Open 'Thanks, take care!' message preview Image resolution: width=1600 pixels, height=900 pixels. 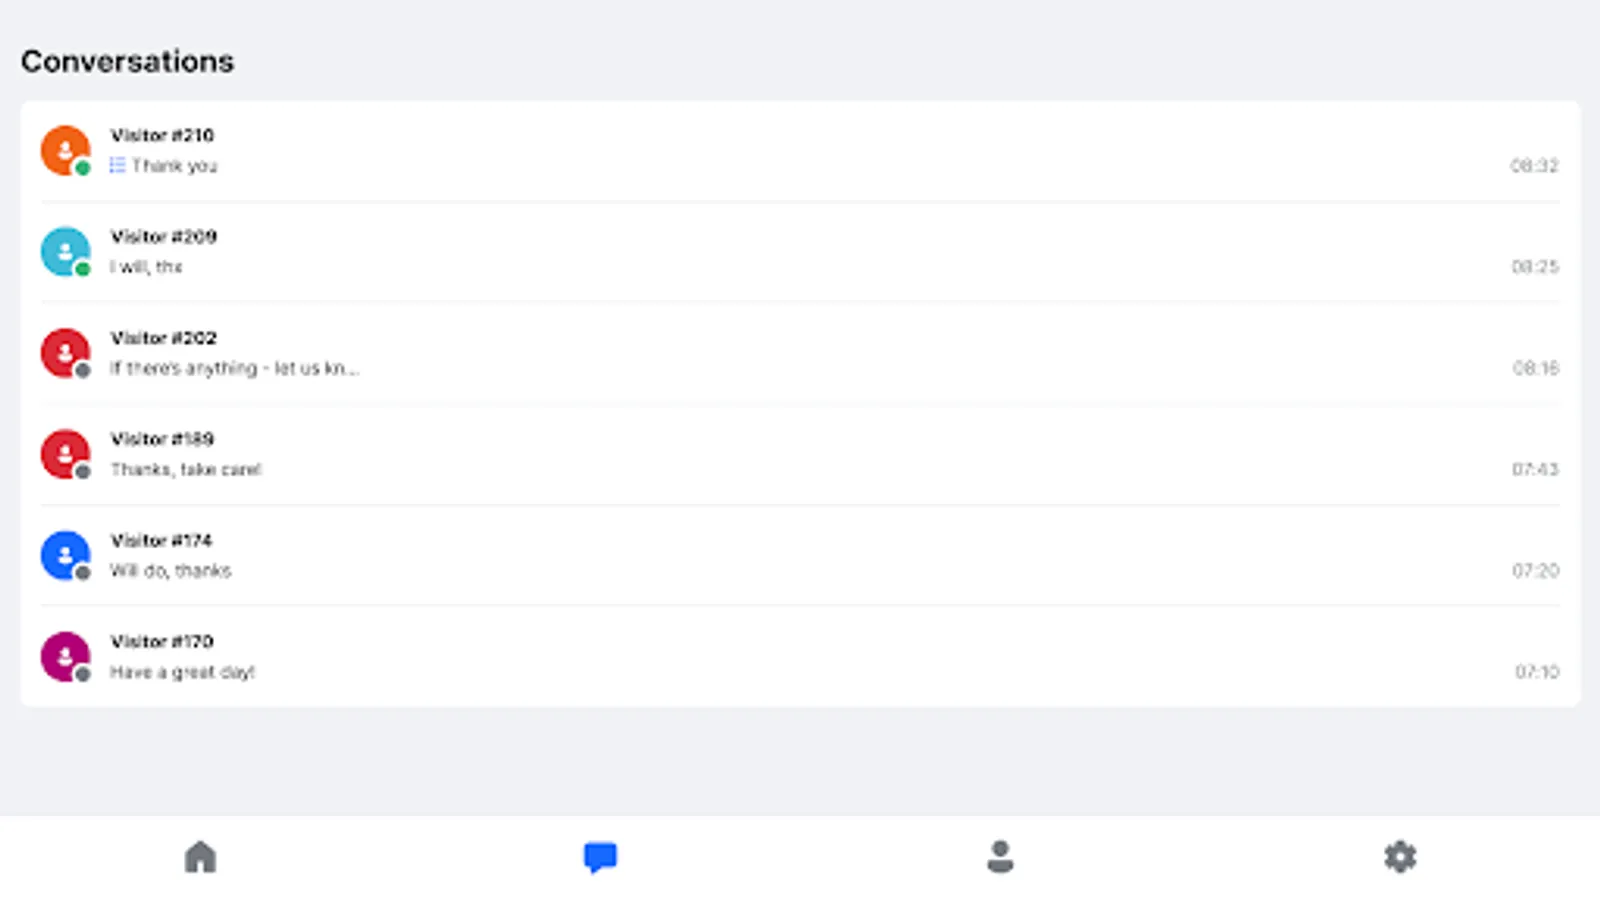click(x=186, y=469)
